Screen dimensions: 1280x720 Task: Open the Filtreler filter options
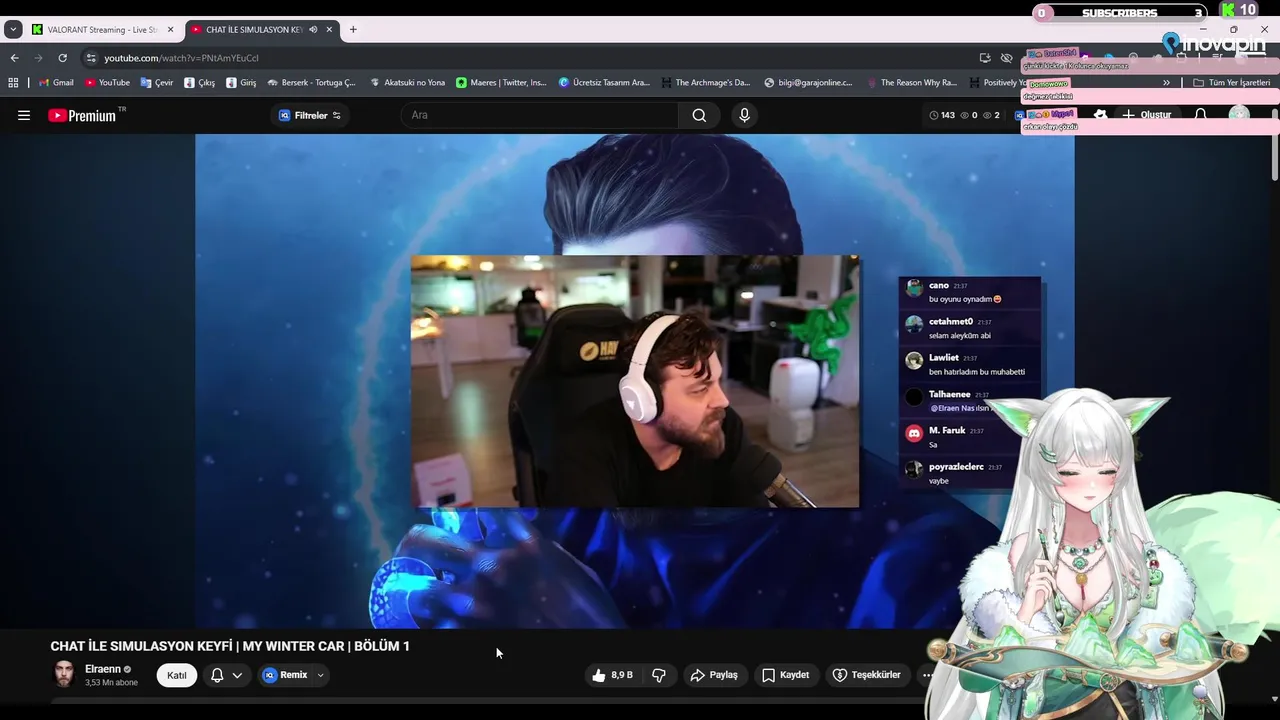[x=309, y=115]
